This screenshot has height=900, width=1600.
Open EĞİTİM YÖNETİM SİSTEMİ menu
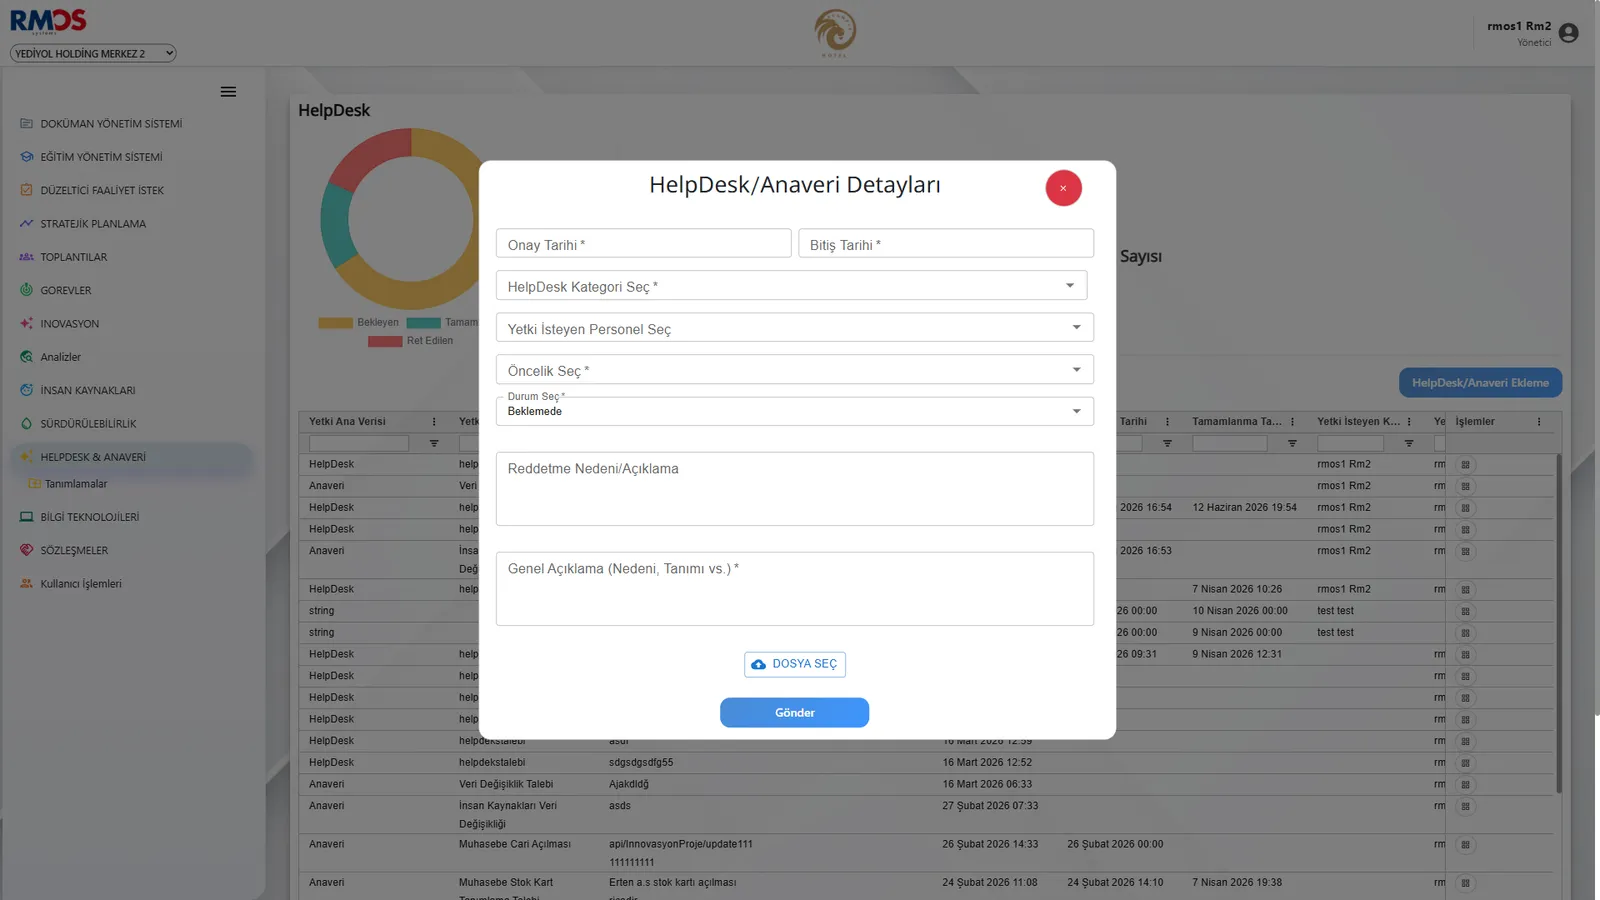click(x=101, y=157)
